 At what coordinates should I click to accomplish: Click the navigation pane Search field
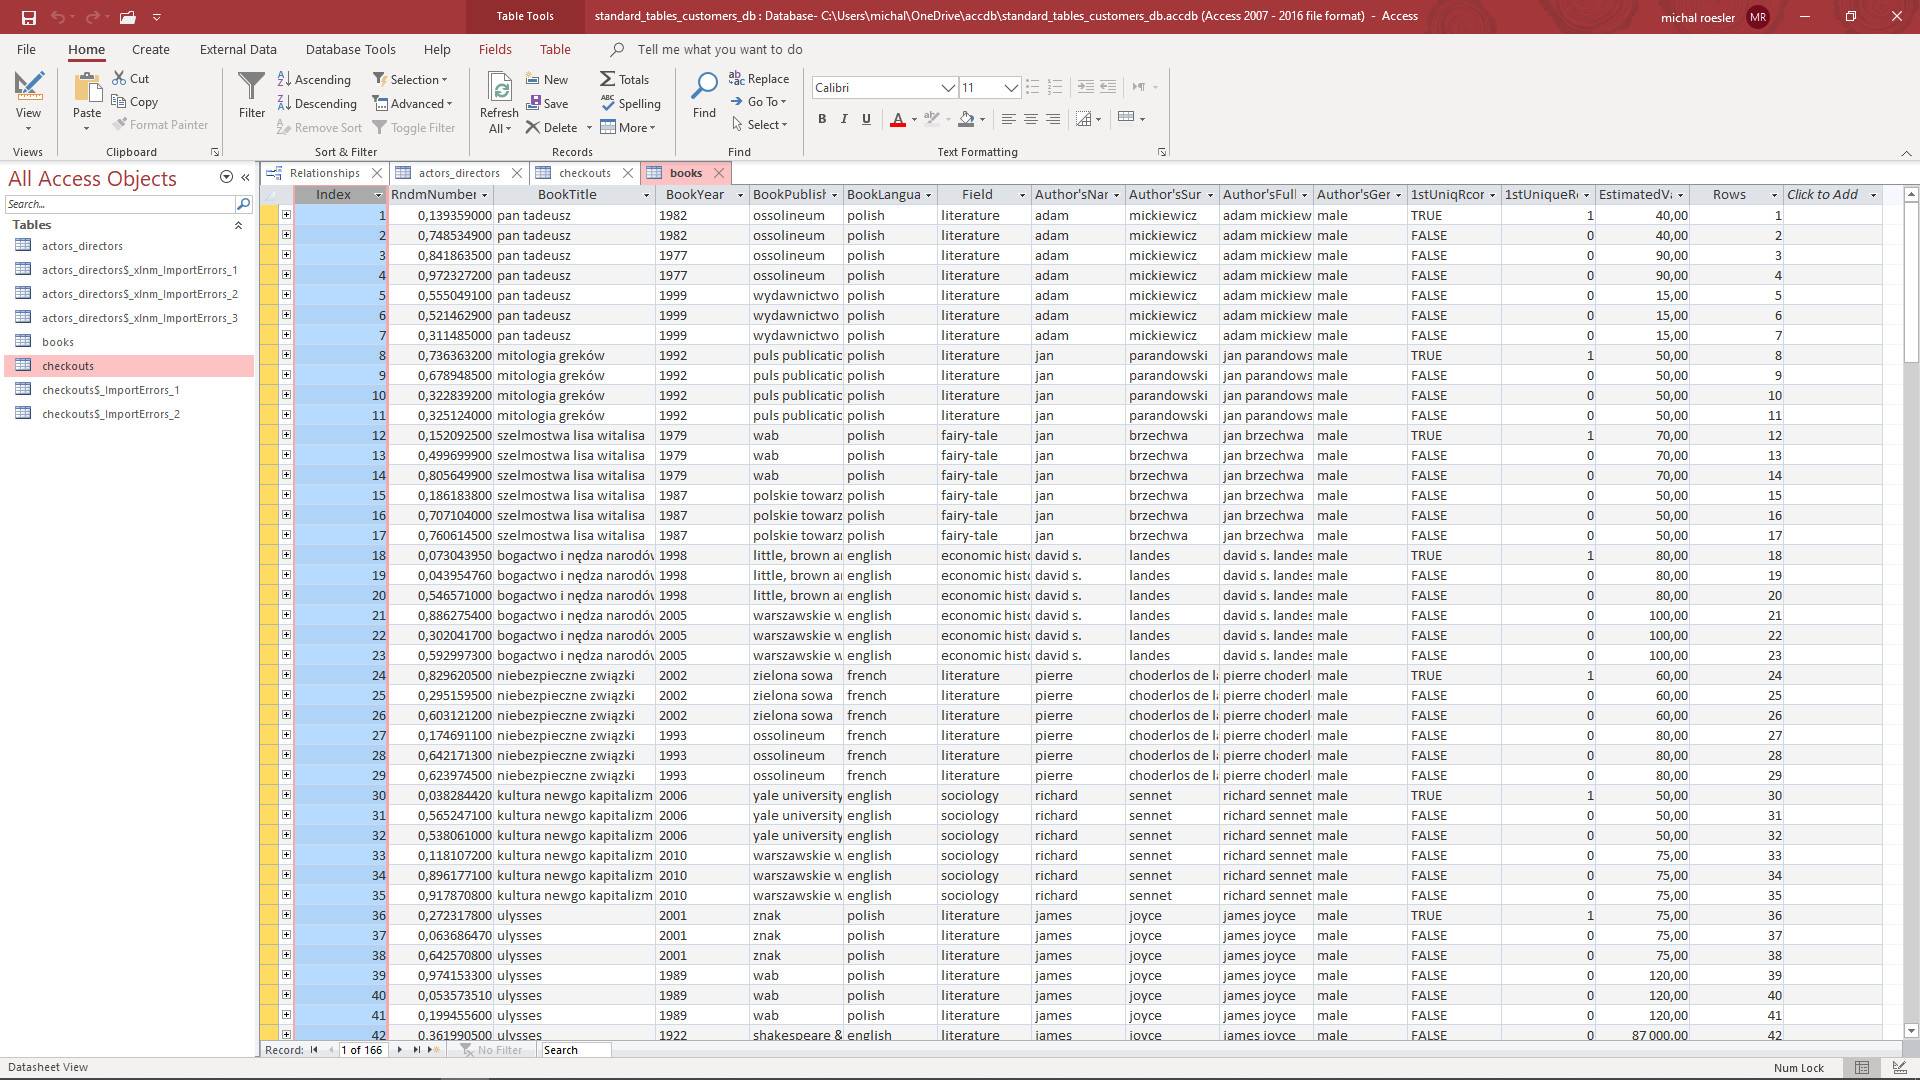click(x=119, y=204)
